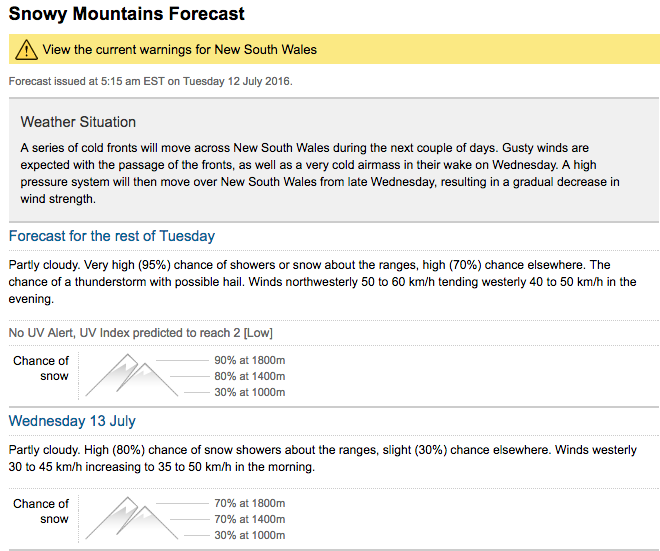660x551 pixels.
Task: Click the Wednesday snow mountain graphic
Action: point(132,519)
